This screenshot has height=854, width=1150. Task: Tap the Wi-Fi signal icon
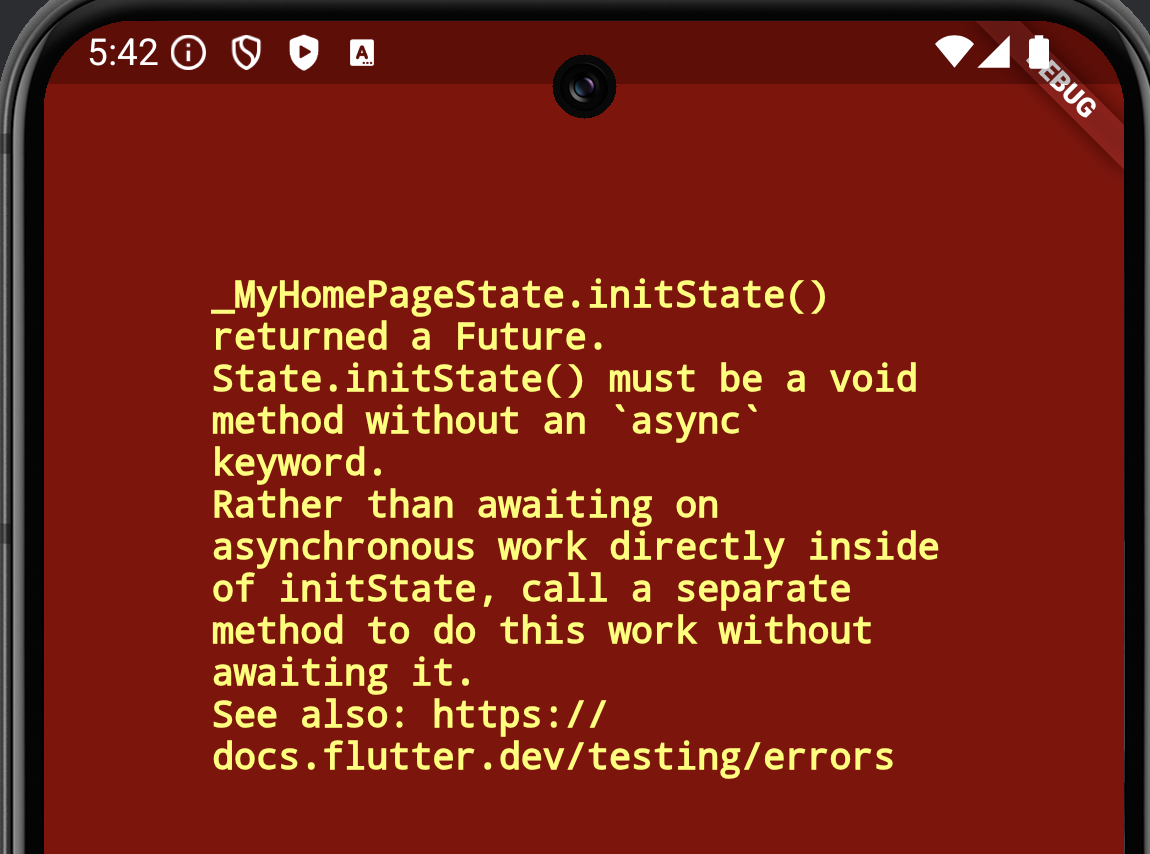[954, 51]
